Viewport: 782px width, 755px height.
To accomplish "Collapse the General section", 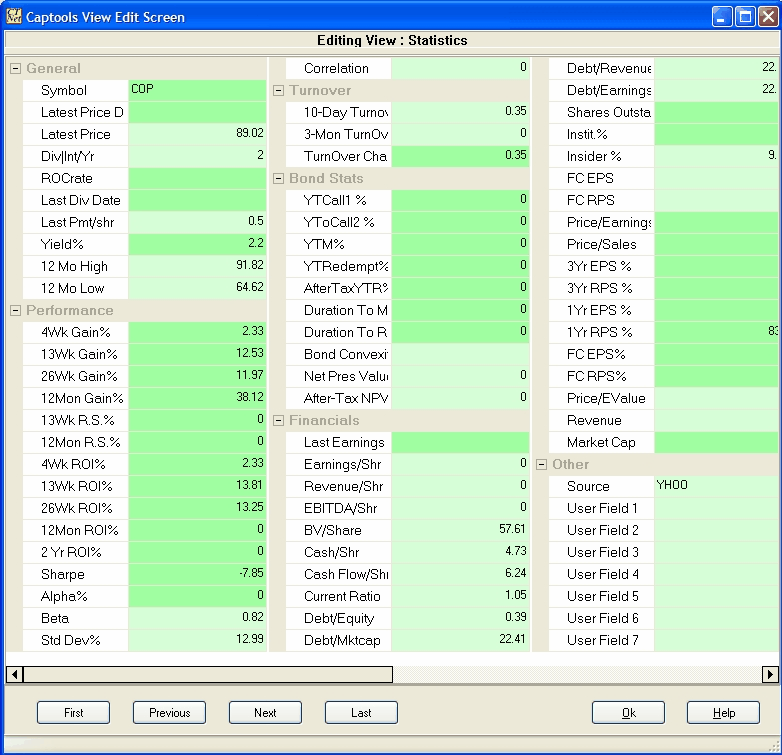I will (x=15, y=69).
